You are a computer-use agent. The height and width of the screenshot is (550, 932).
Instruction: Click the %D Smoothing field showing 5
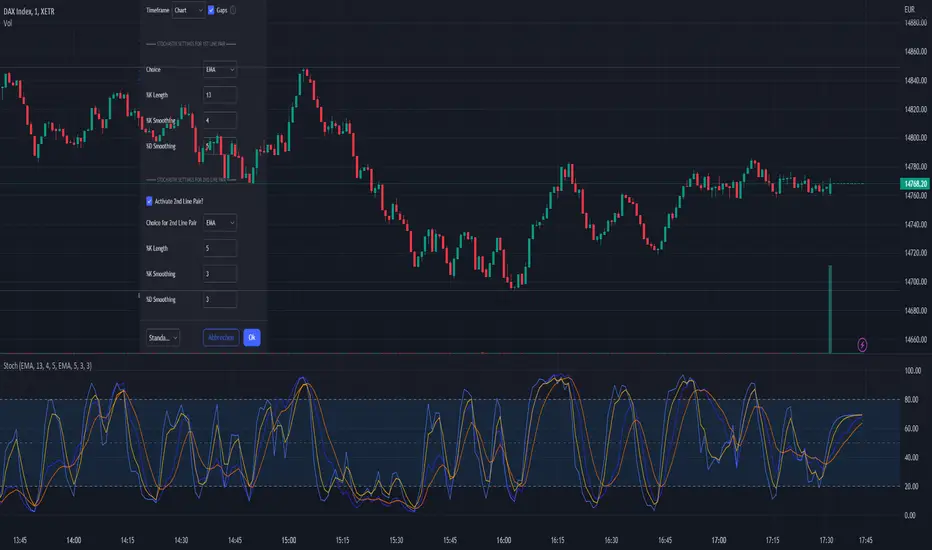pyautogui.click(x=220, y=146)
